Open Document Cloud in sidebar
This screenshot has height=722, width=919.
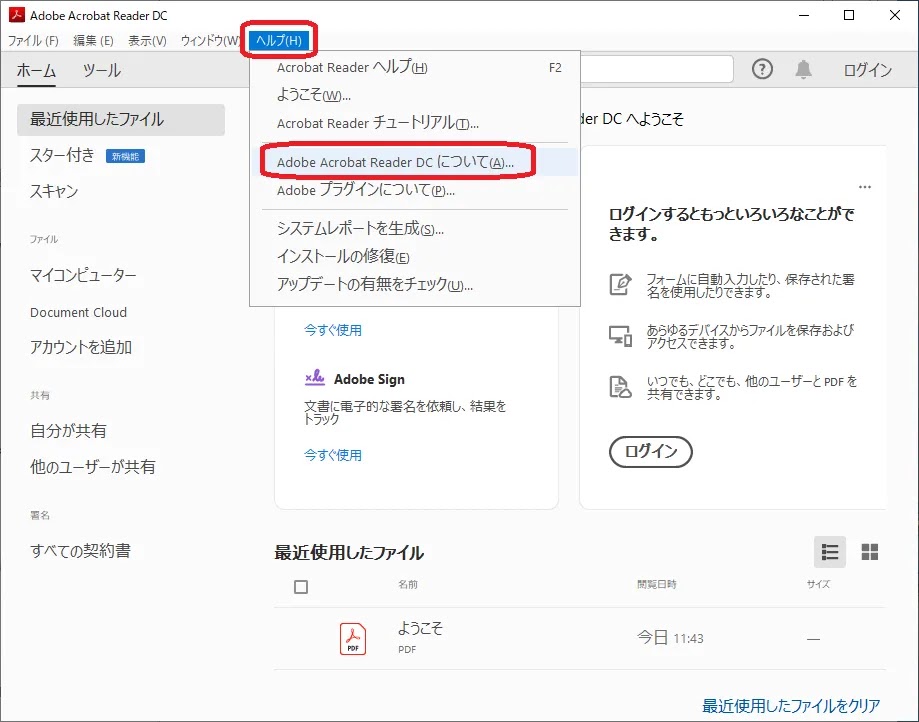[79, 312]
